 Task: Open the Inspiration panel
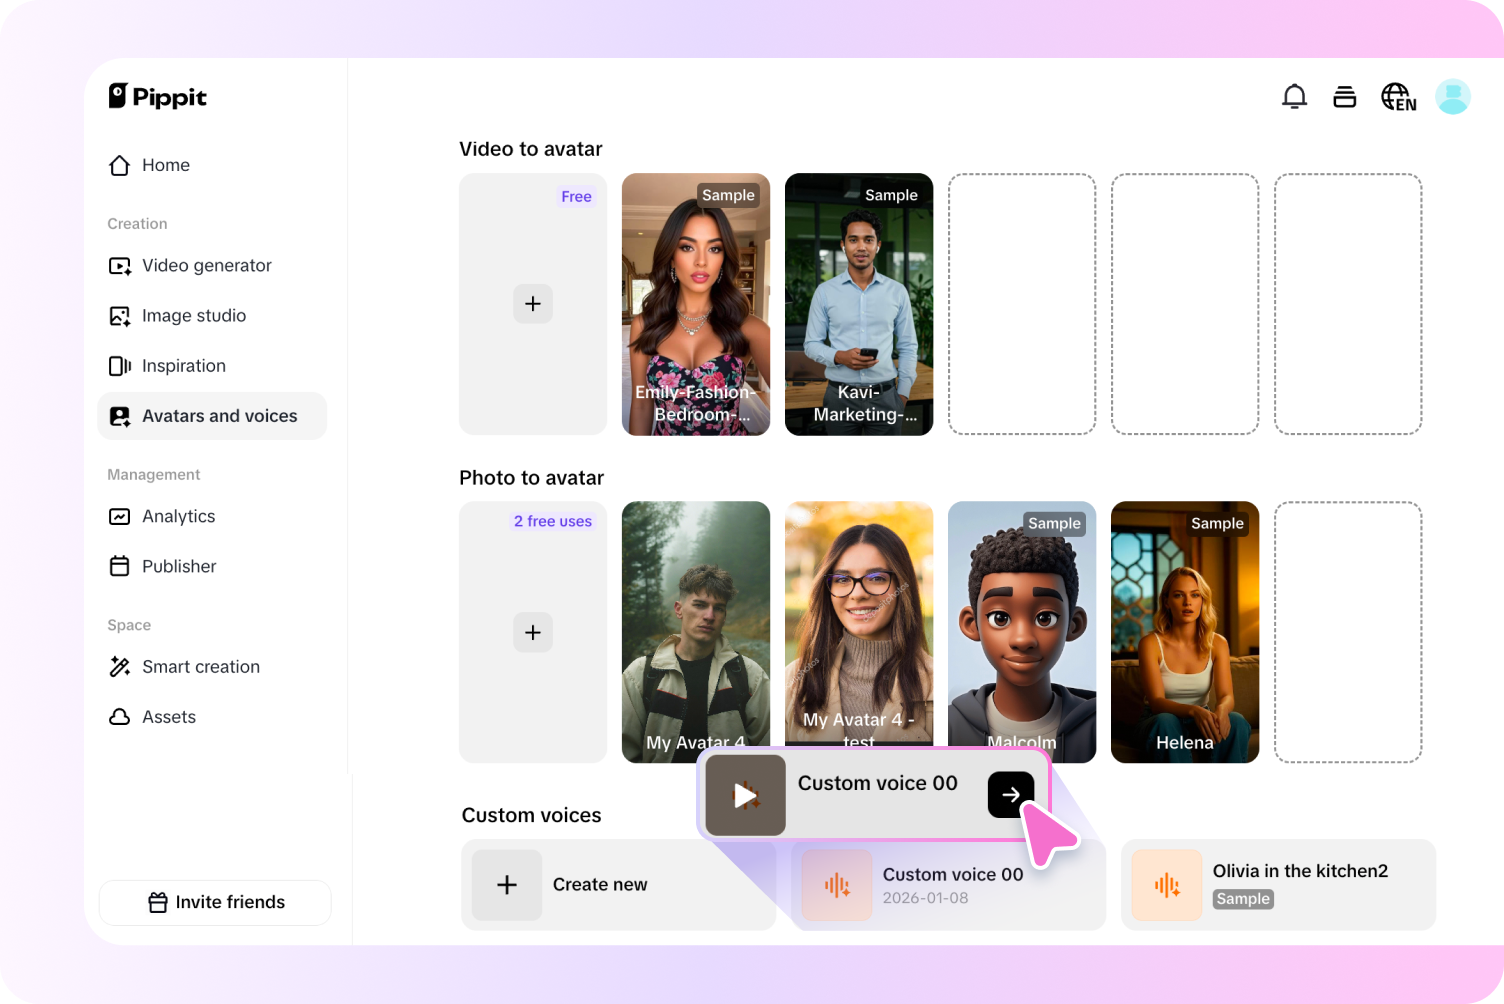(x=183, y=365)
